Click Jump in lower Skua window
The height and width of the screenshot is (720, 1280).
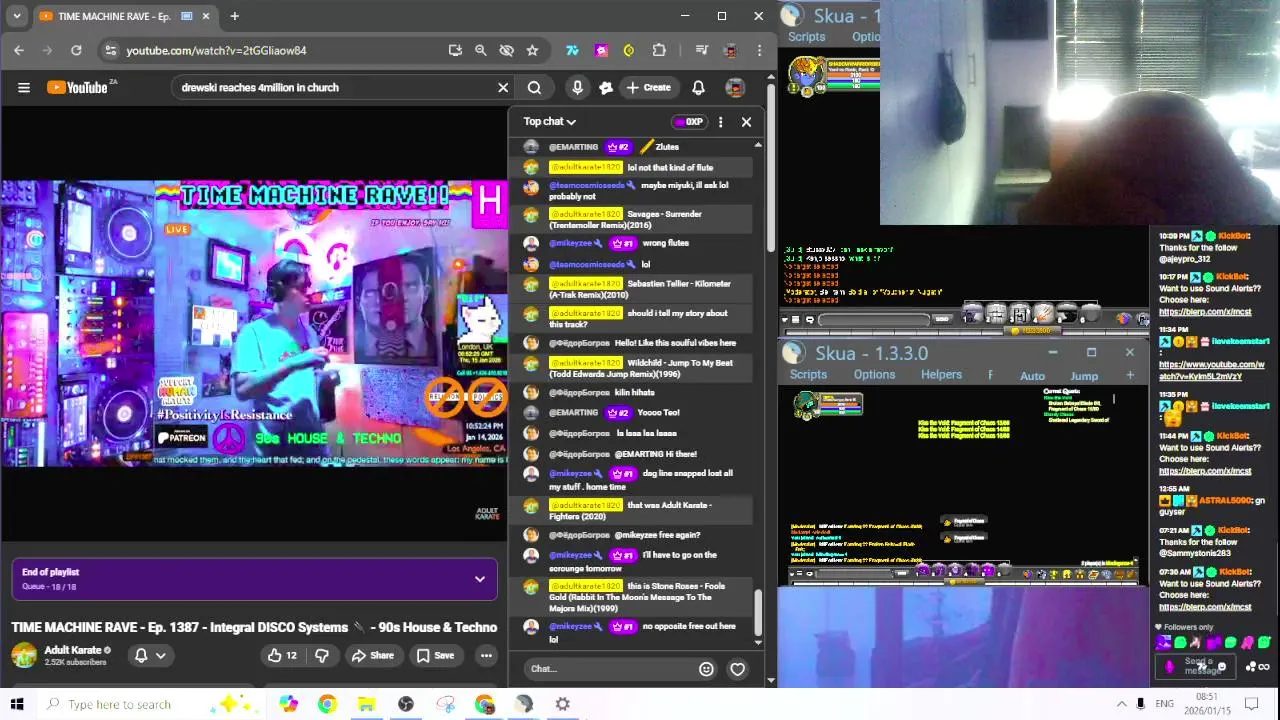pos(1084,376)
